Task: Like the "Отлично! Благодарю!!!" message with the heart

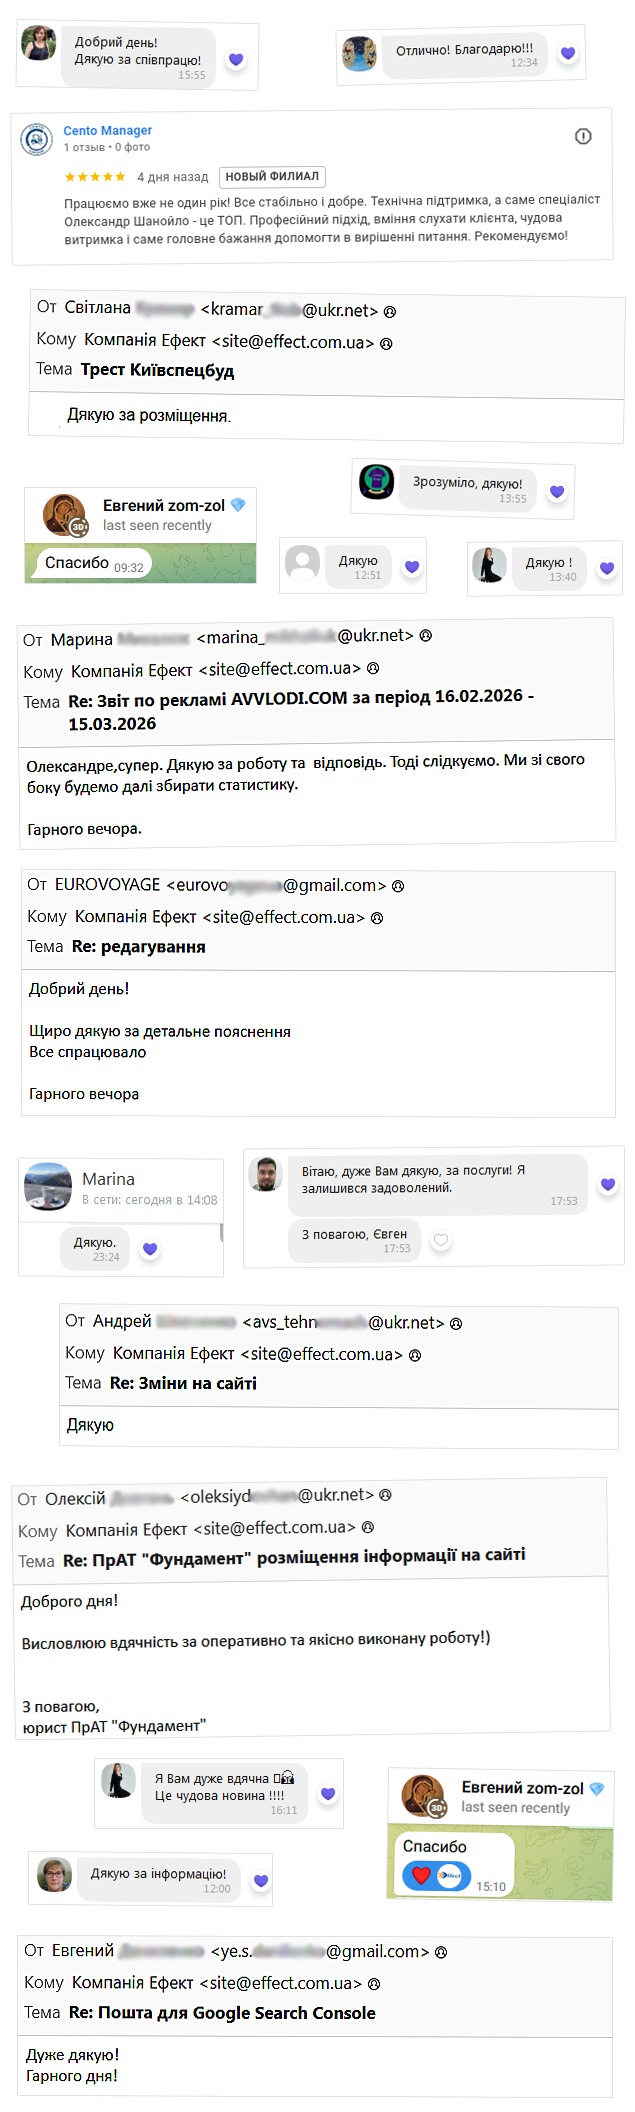Action: pos(567,53)
